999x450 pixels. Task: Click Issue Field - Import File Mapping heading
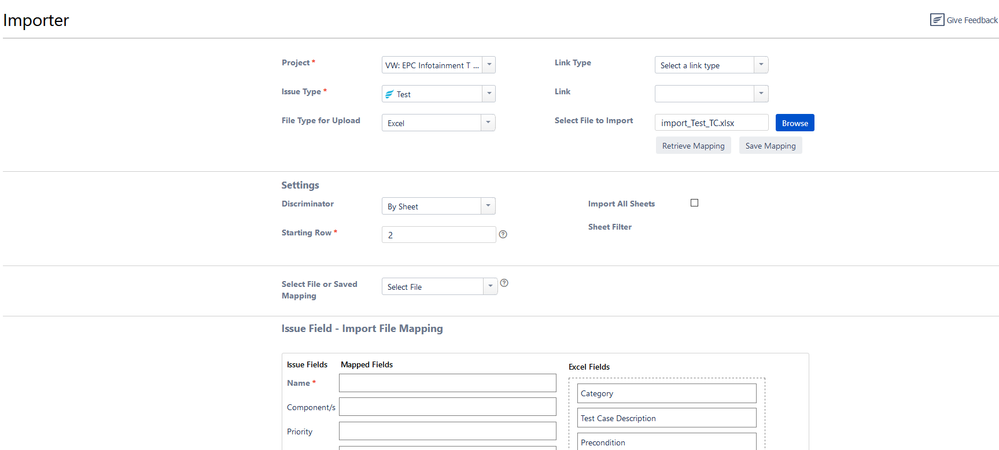[362, 329]
